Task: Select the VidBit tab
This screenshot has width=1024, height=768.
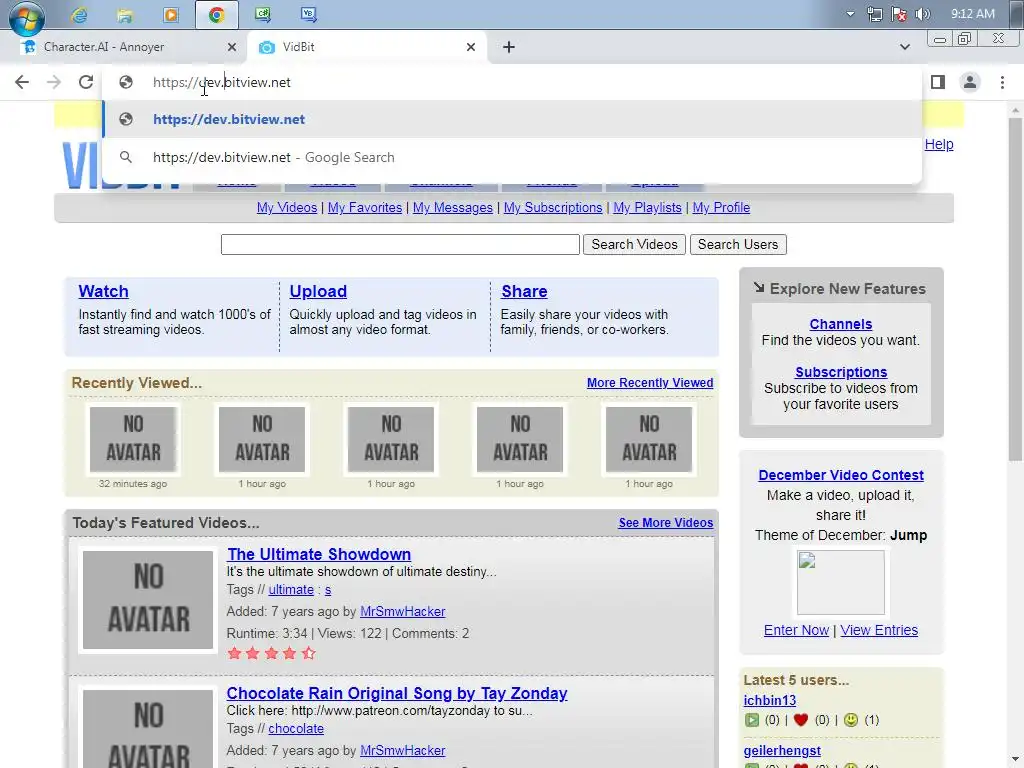Action: tap(366, 47)
